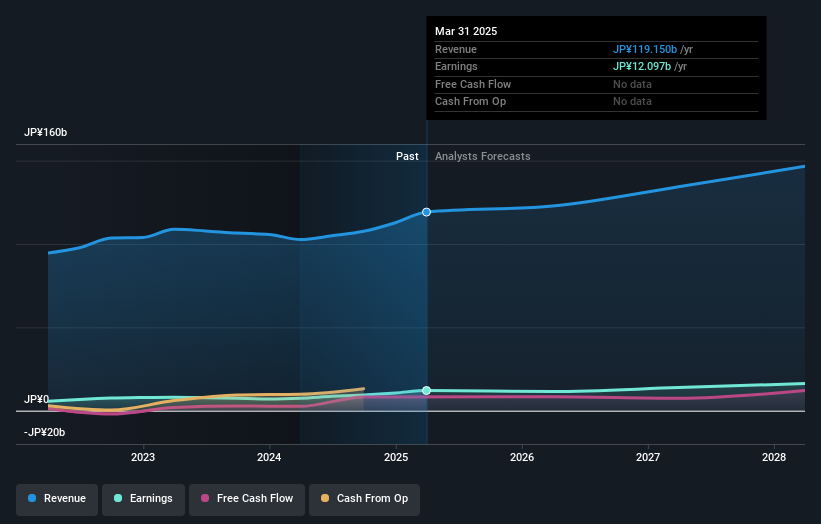This screenshot has width=821, height=524.
Task: Click the 2025 x-axis label
Action: [x=396, y=457]
